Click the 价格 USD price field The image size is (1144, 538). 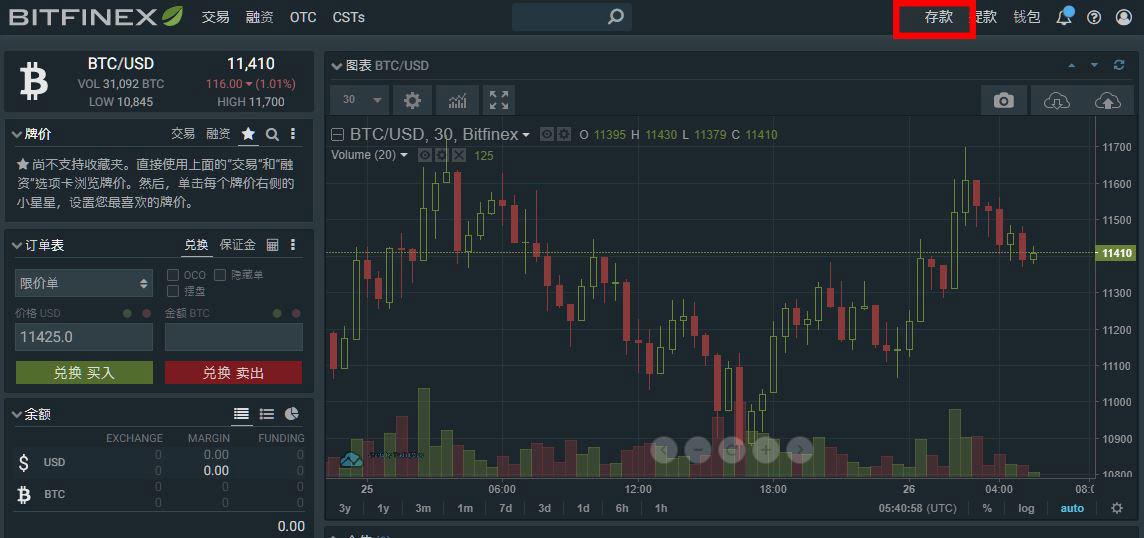(x=84, y=337)
